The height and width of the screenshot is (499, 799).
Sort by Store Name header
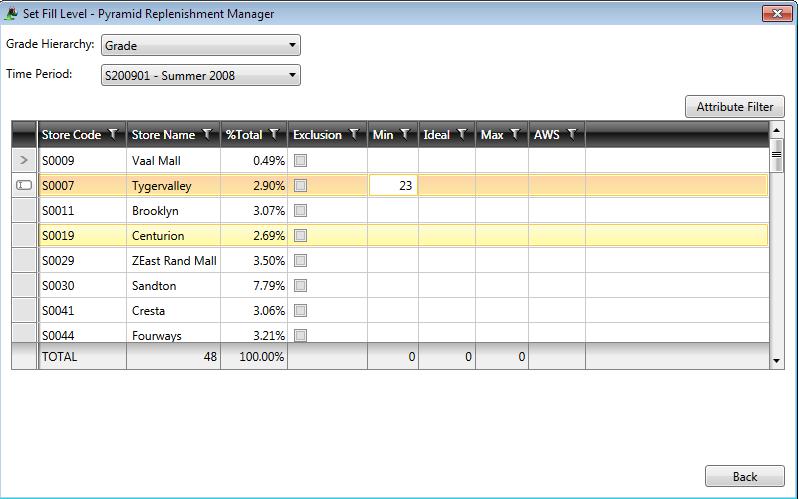(163, 135)
